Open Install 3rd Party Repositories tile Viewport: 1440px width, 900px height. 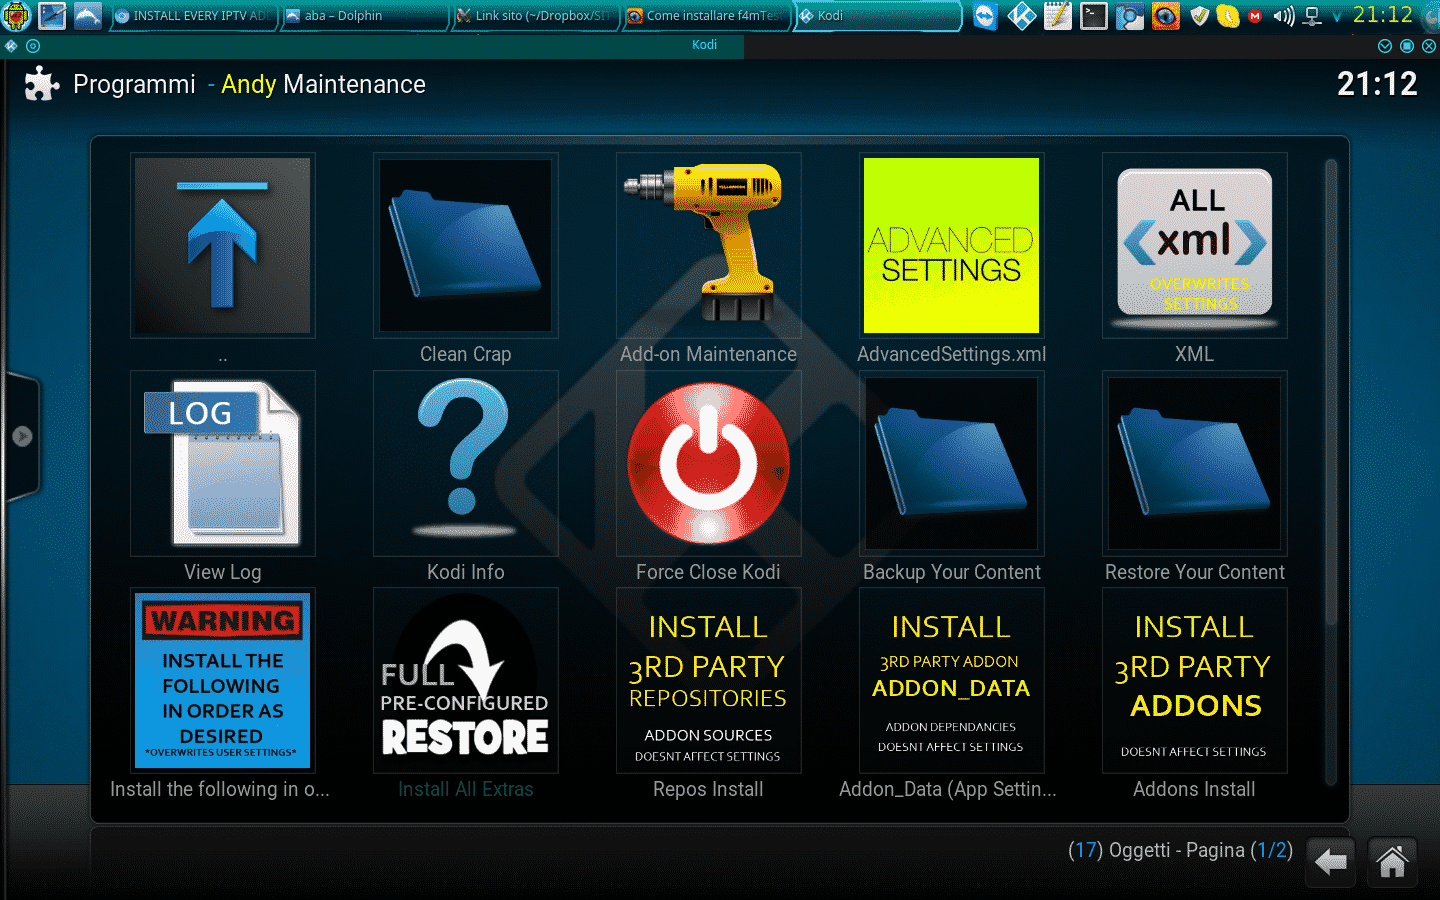point(709,680)
